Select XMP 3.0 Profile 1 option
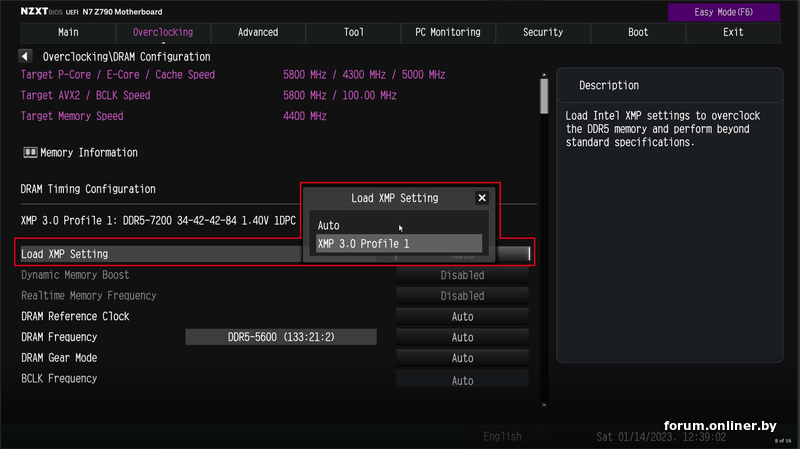The height and width of the screenshot is (449, 800). [x=398, y=243]
